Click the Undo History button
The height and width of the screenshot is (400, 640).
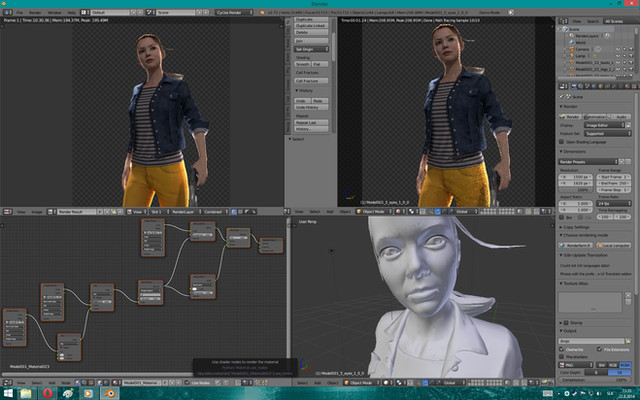tap(310, 108)
